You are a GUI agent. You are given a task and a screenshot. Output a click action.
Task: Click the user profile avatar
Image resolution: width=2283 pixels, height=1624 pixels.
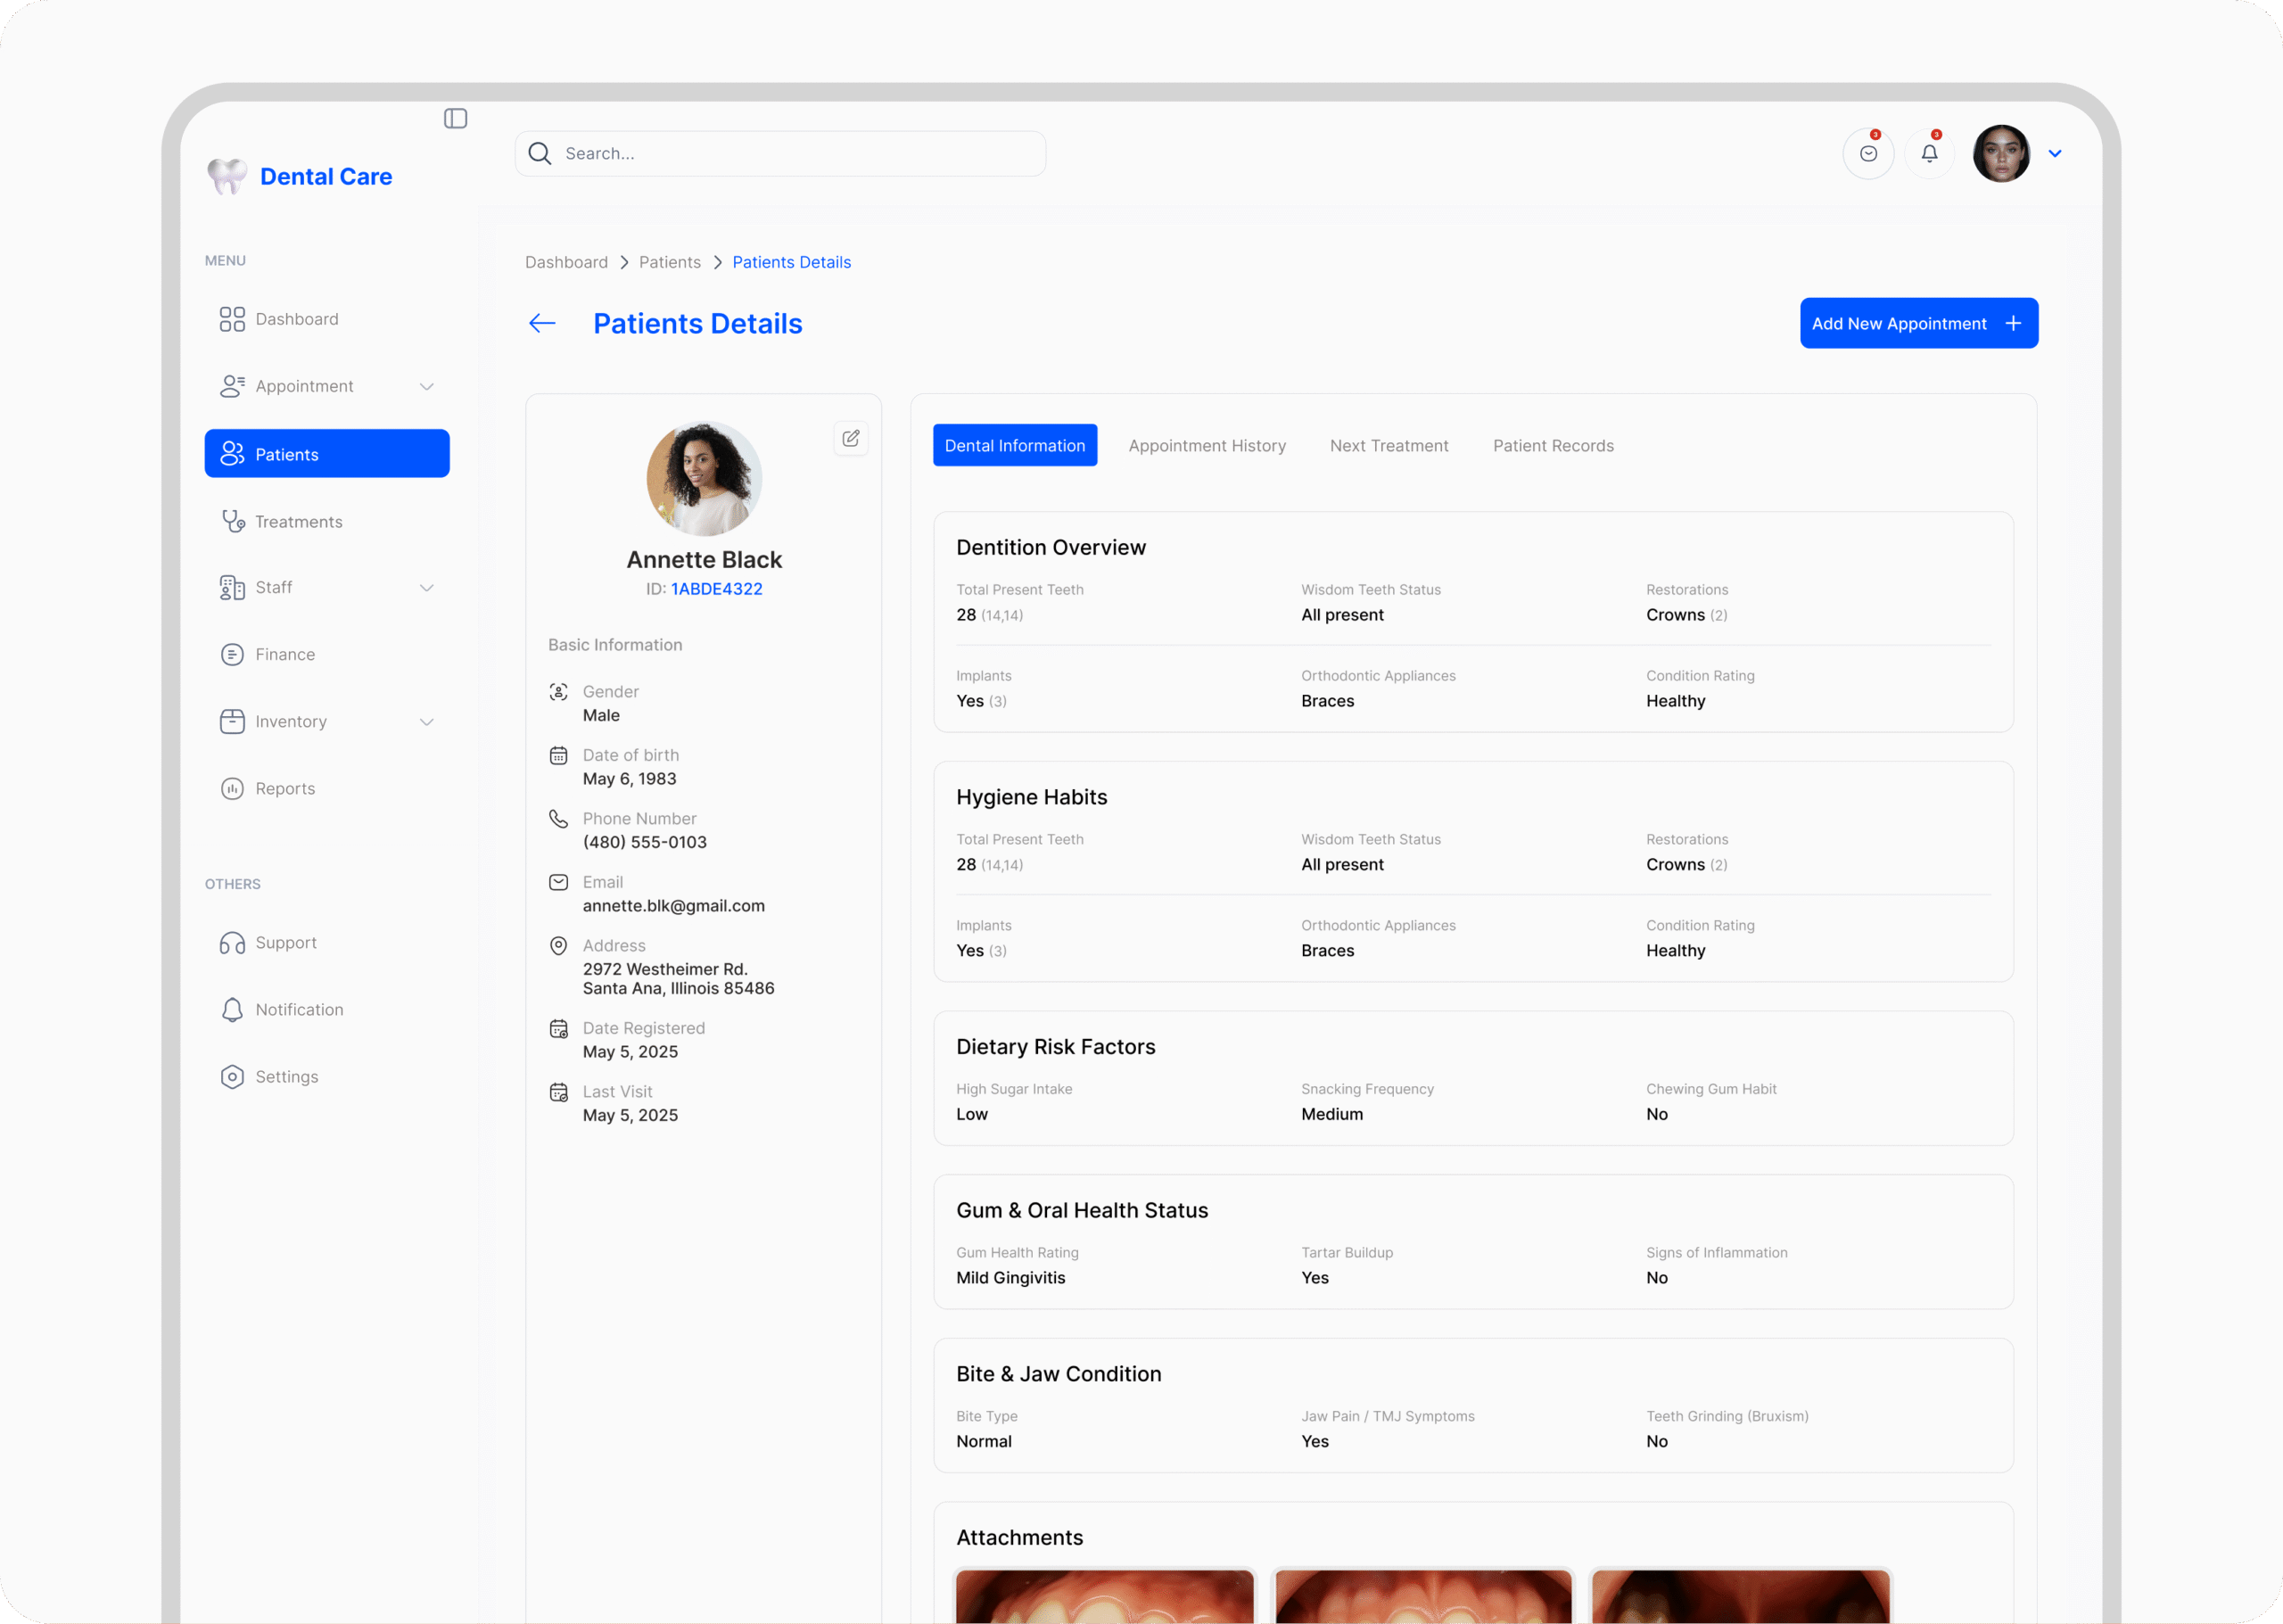click(2001, 154)
